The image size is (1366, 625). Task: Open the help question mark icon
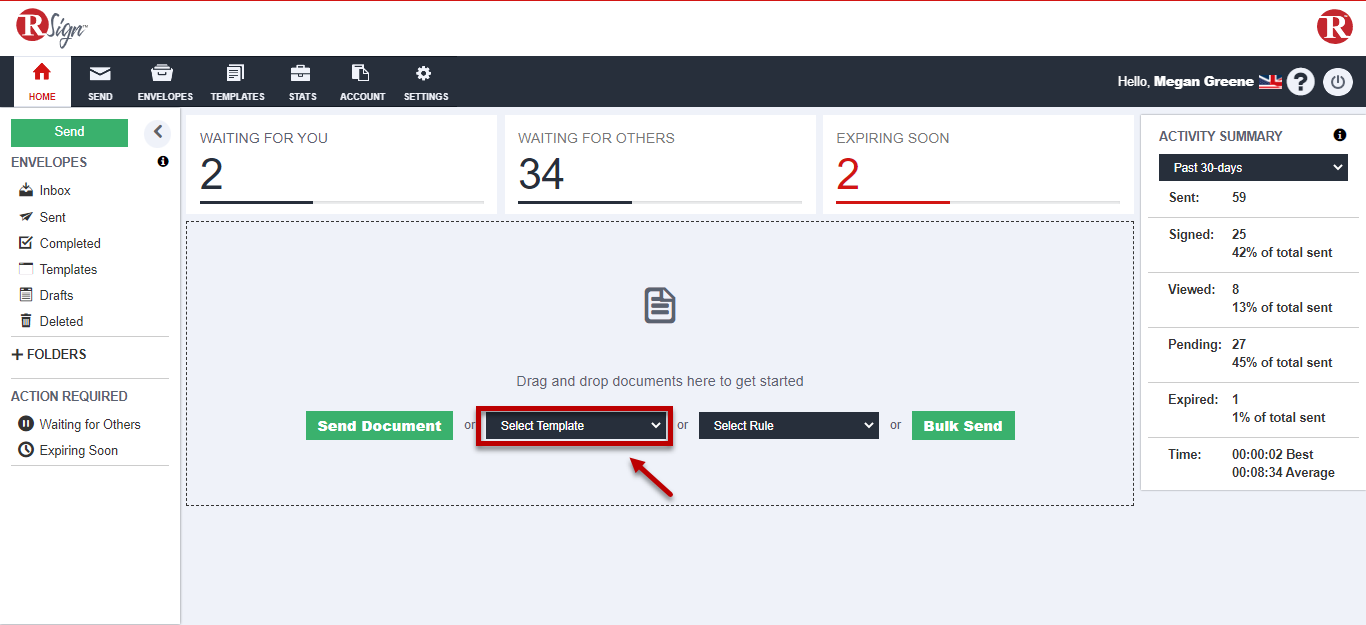(1300, 82)
